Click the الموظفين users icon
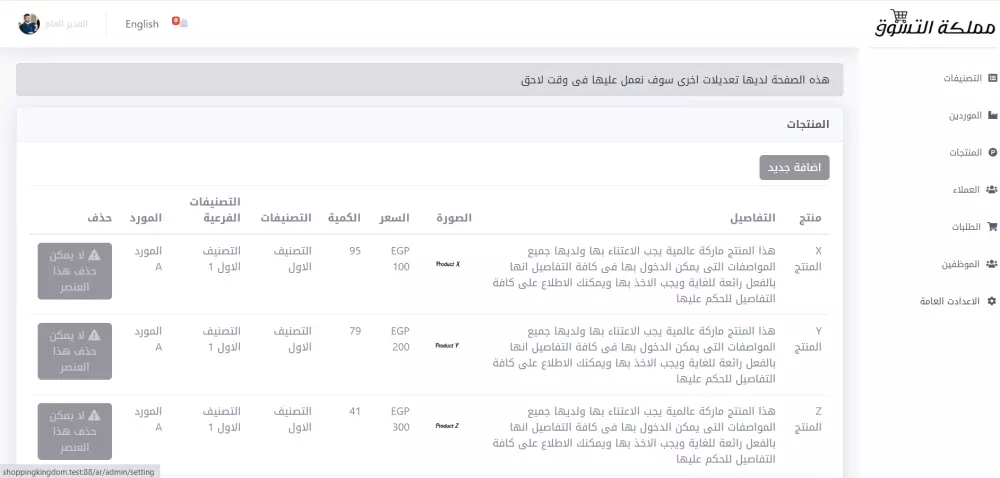The height and width of the screenshot is (478, 1000). click(991, 263)
